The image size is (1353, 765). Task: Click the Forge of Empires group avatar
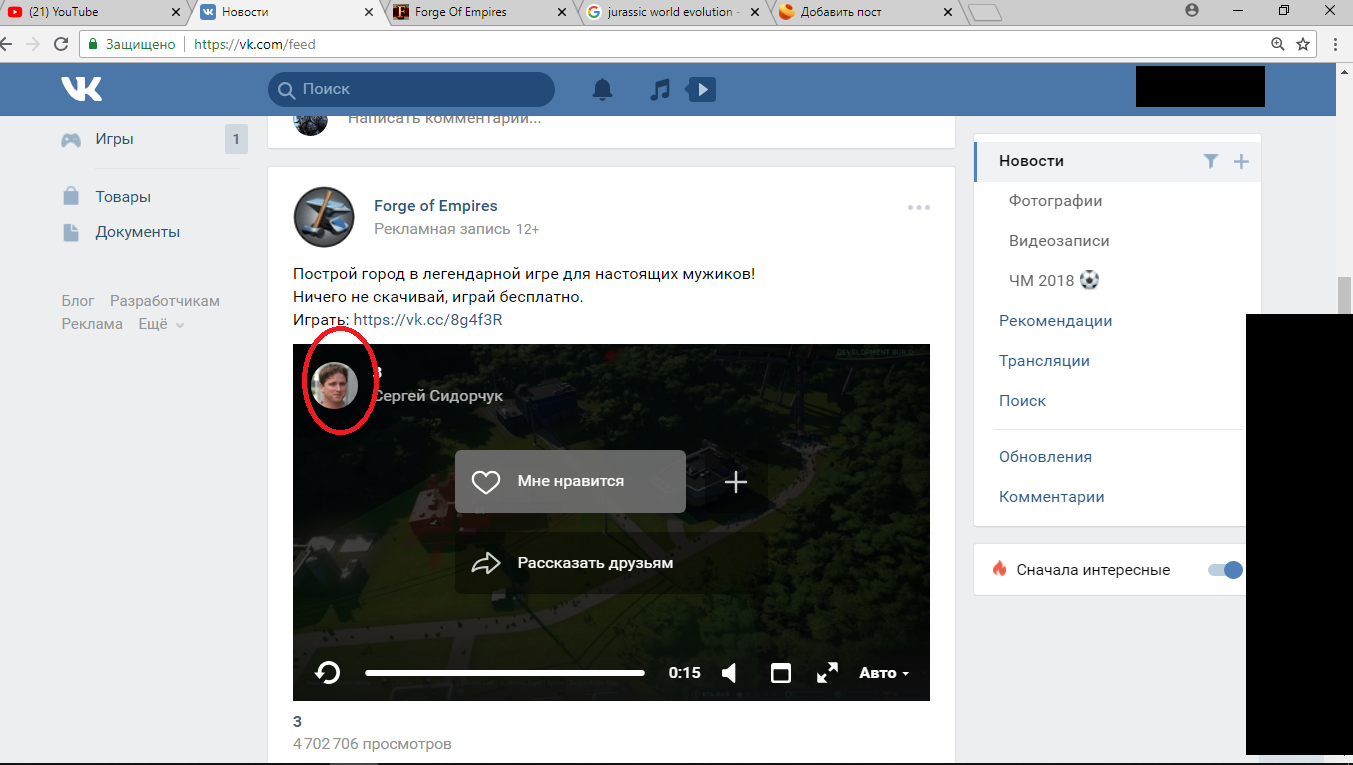(x=324, y=217)
